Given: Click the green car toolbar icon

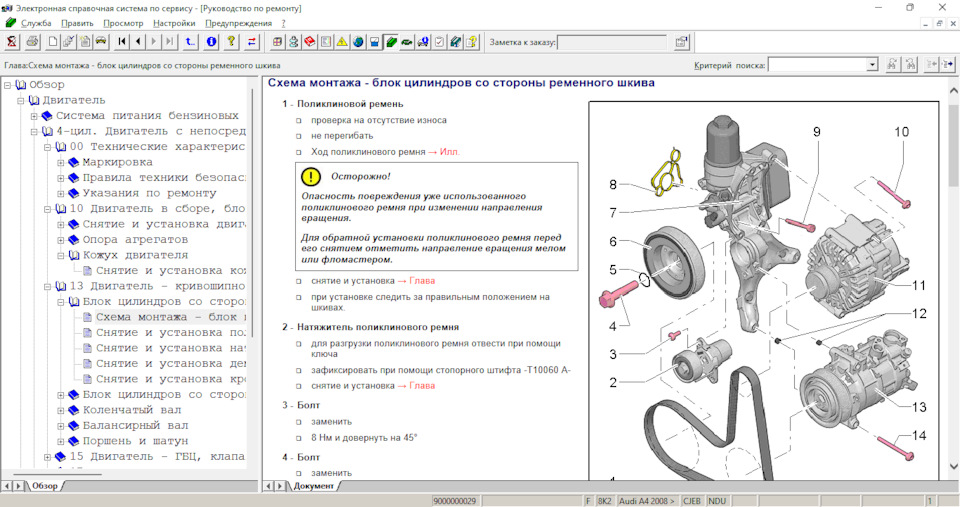Looking at the screenshot, I should (x=407, y=42).
